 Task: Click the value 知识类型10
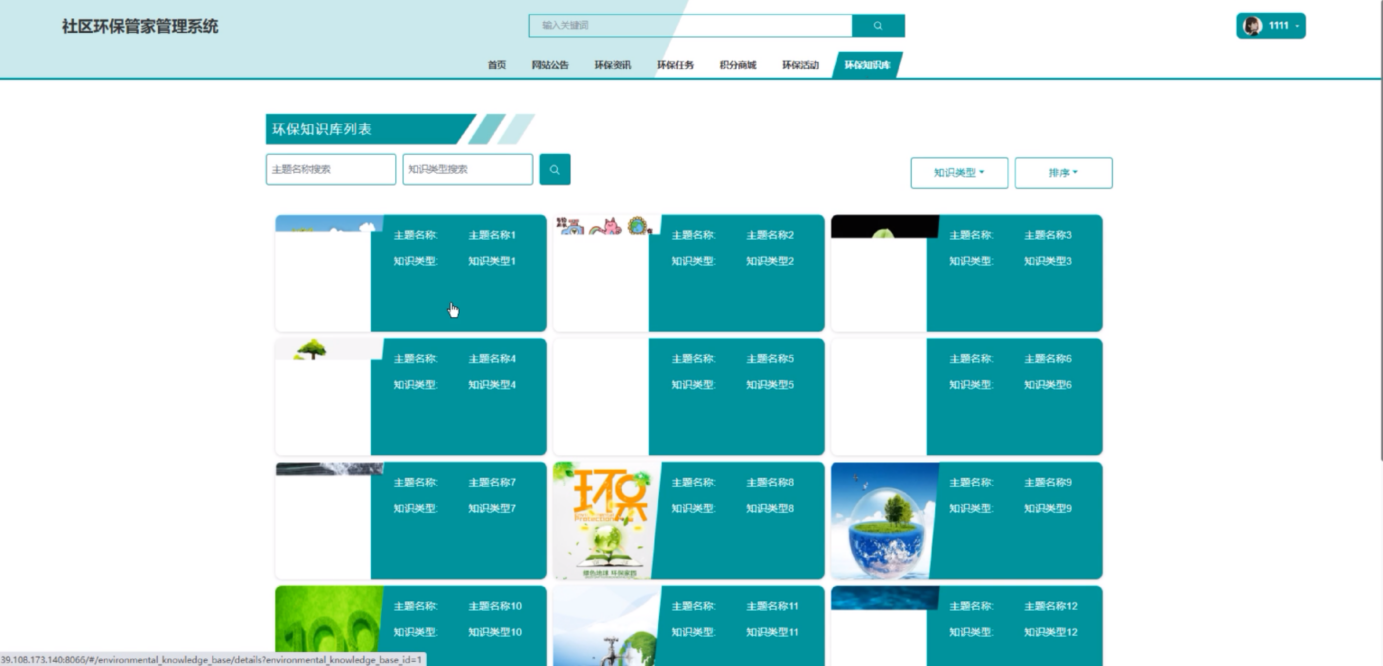[495, 633]
